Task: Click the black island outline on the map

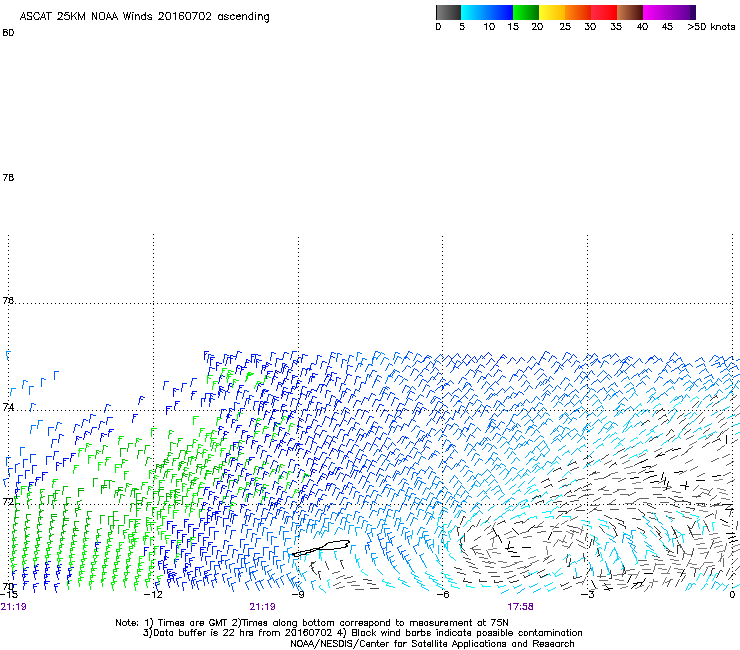Action: 321,548
